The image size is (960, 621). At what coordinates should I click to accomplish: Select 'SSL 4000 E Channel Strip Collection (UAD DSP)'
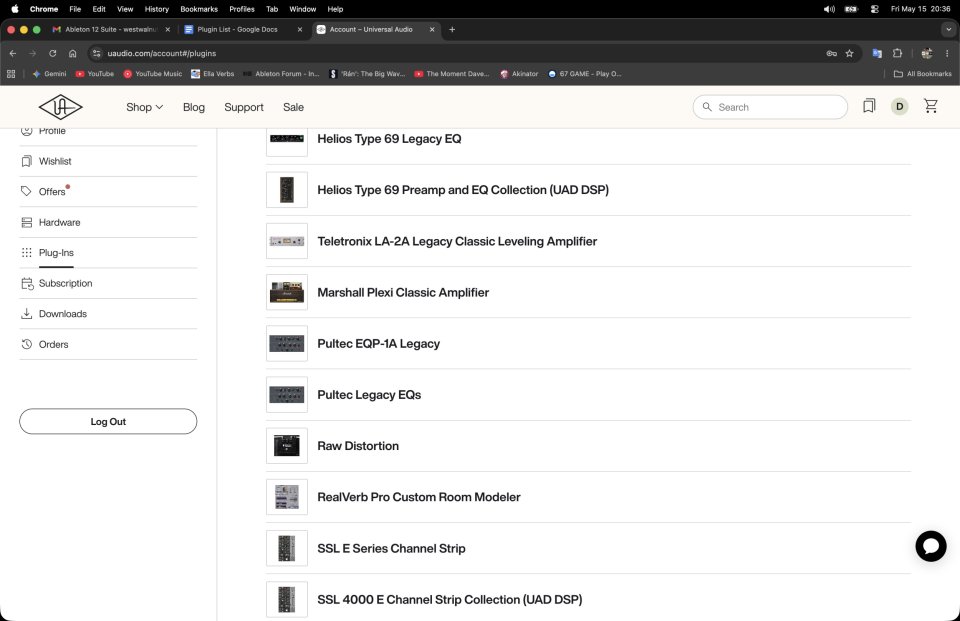pos(449,600)
